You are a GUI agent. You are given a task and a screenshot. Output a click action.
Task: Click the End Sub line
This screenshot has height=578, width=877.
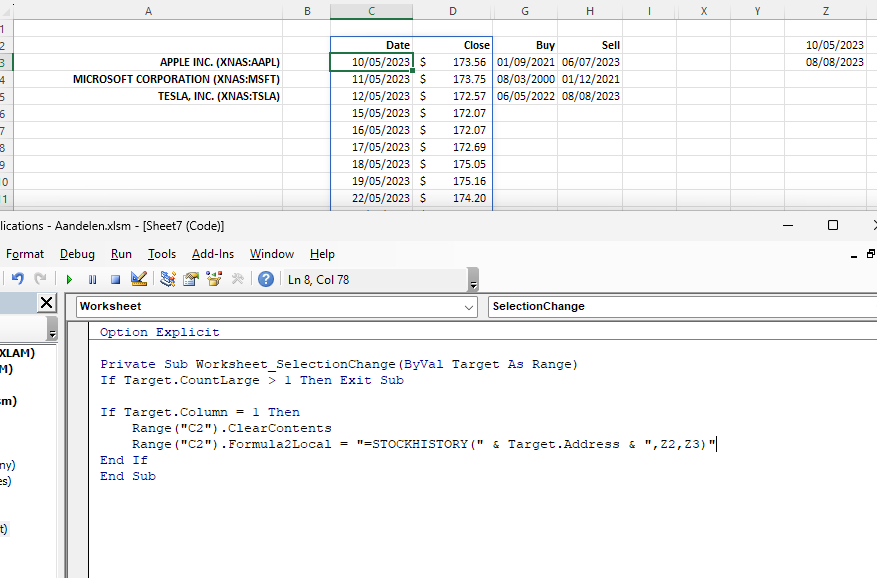click(x=128, y=476)
